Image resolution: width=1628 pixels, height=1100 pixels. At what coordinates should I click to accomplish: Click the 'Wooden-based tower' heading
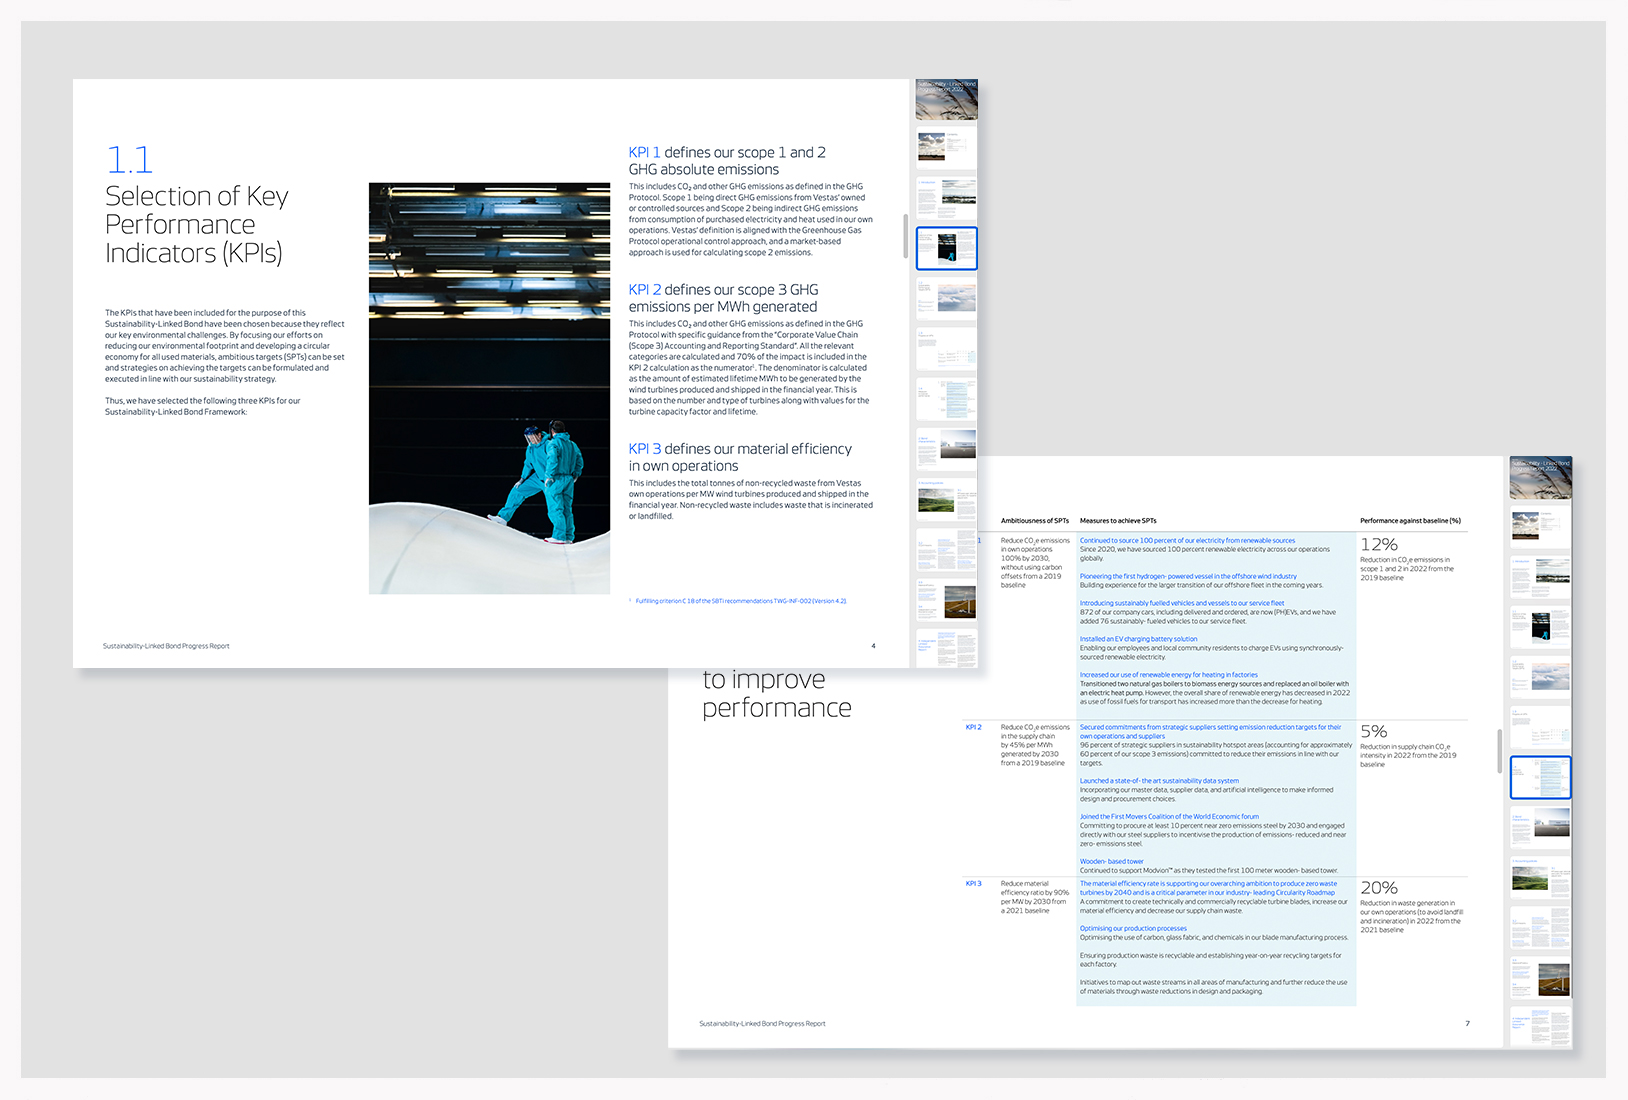1112,861
